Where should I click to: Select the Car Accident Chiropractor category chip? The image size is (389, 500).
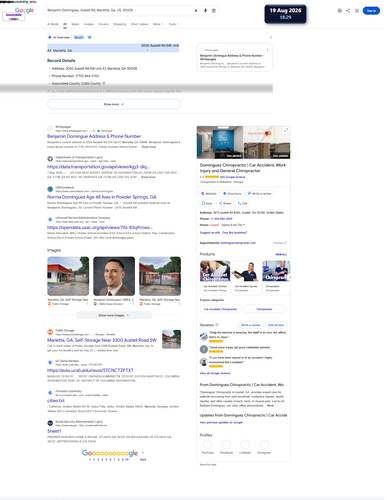coord(220,309)
